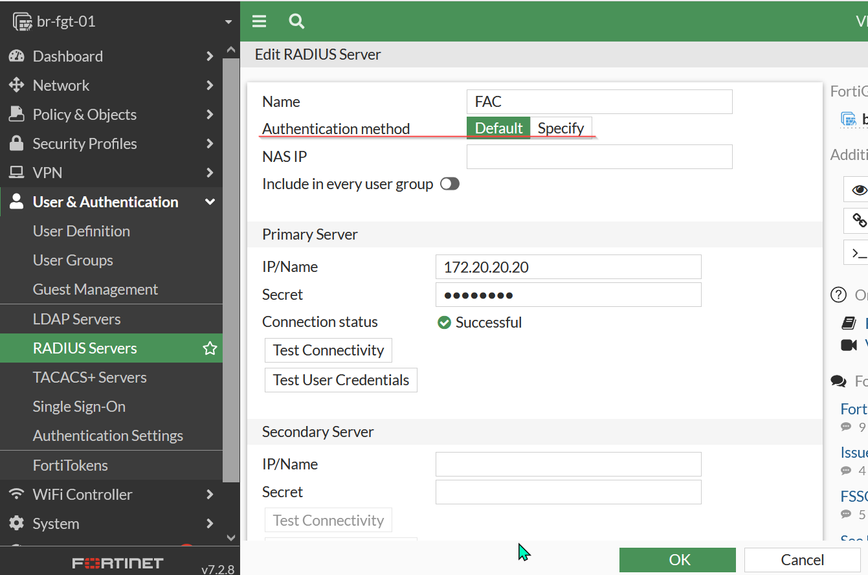This screenshot has width=868, height=575.
Task: Click the Network icon in sidebar
Action: tap(16, 85)
